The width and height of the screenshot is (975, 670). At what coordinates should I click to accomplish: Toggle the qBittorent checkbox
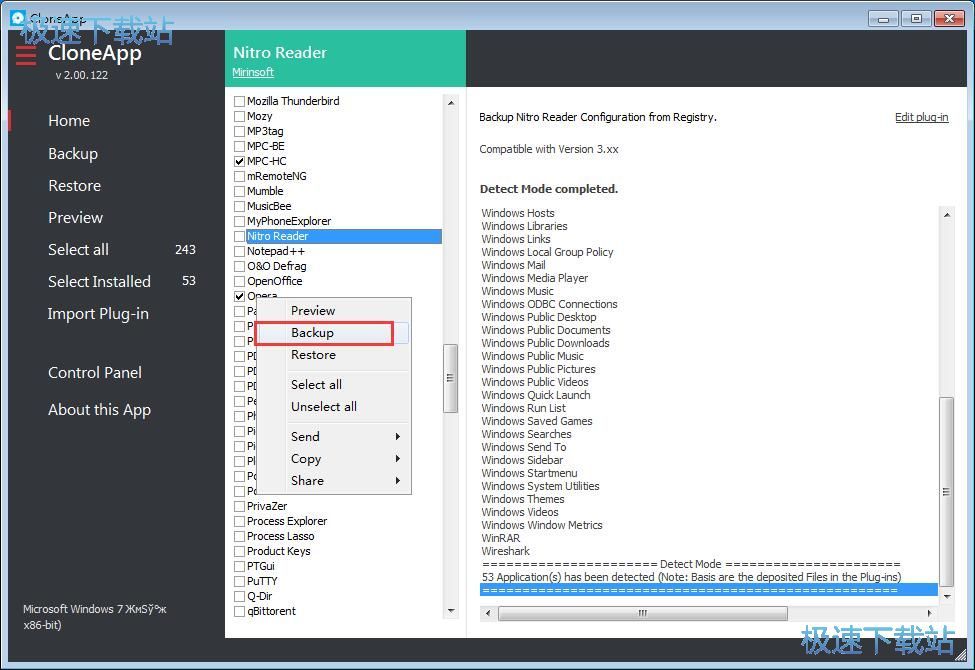239,612
